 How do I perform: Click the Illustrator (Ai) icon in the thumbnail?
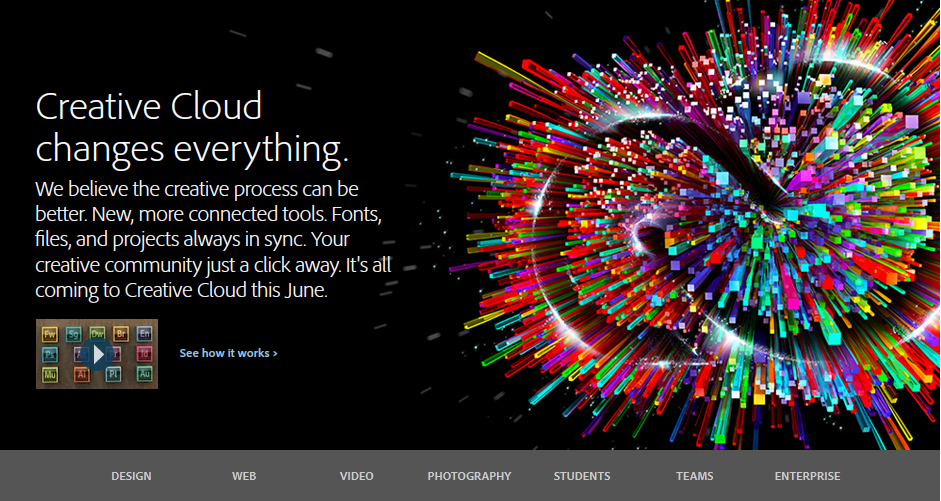pos(82,375)
